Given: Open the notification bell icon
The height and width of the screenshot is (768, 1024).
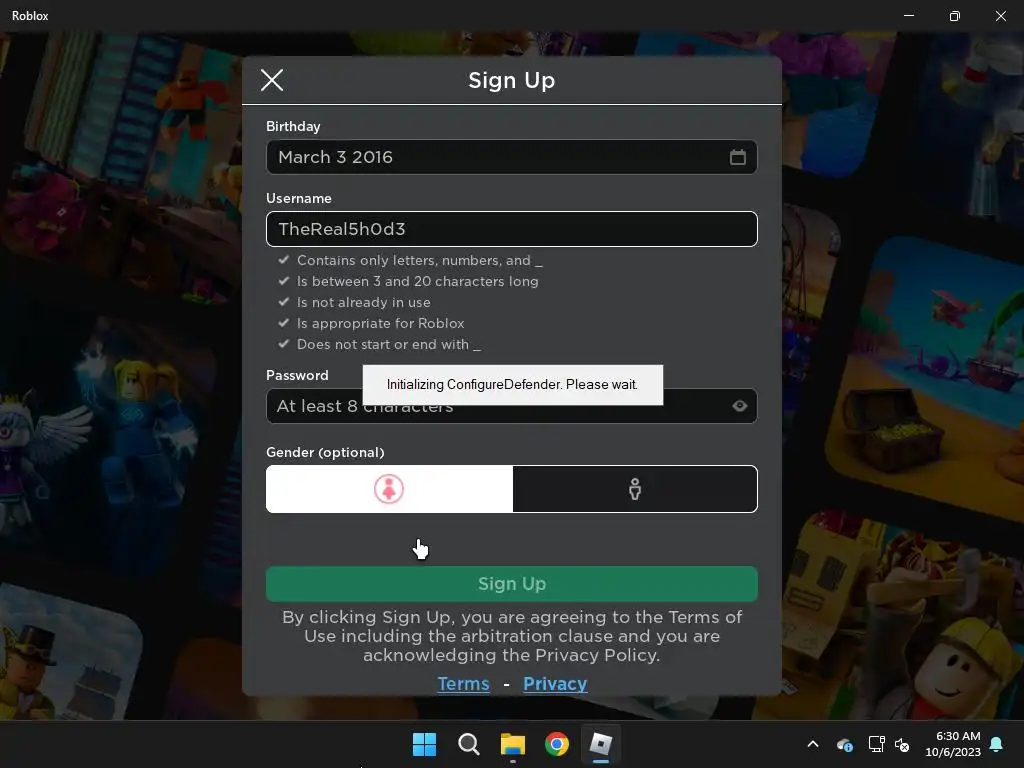Looking at the screenshot, I should pyautogui.click(x=996, y=744).
